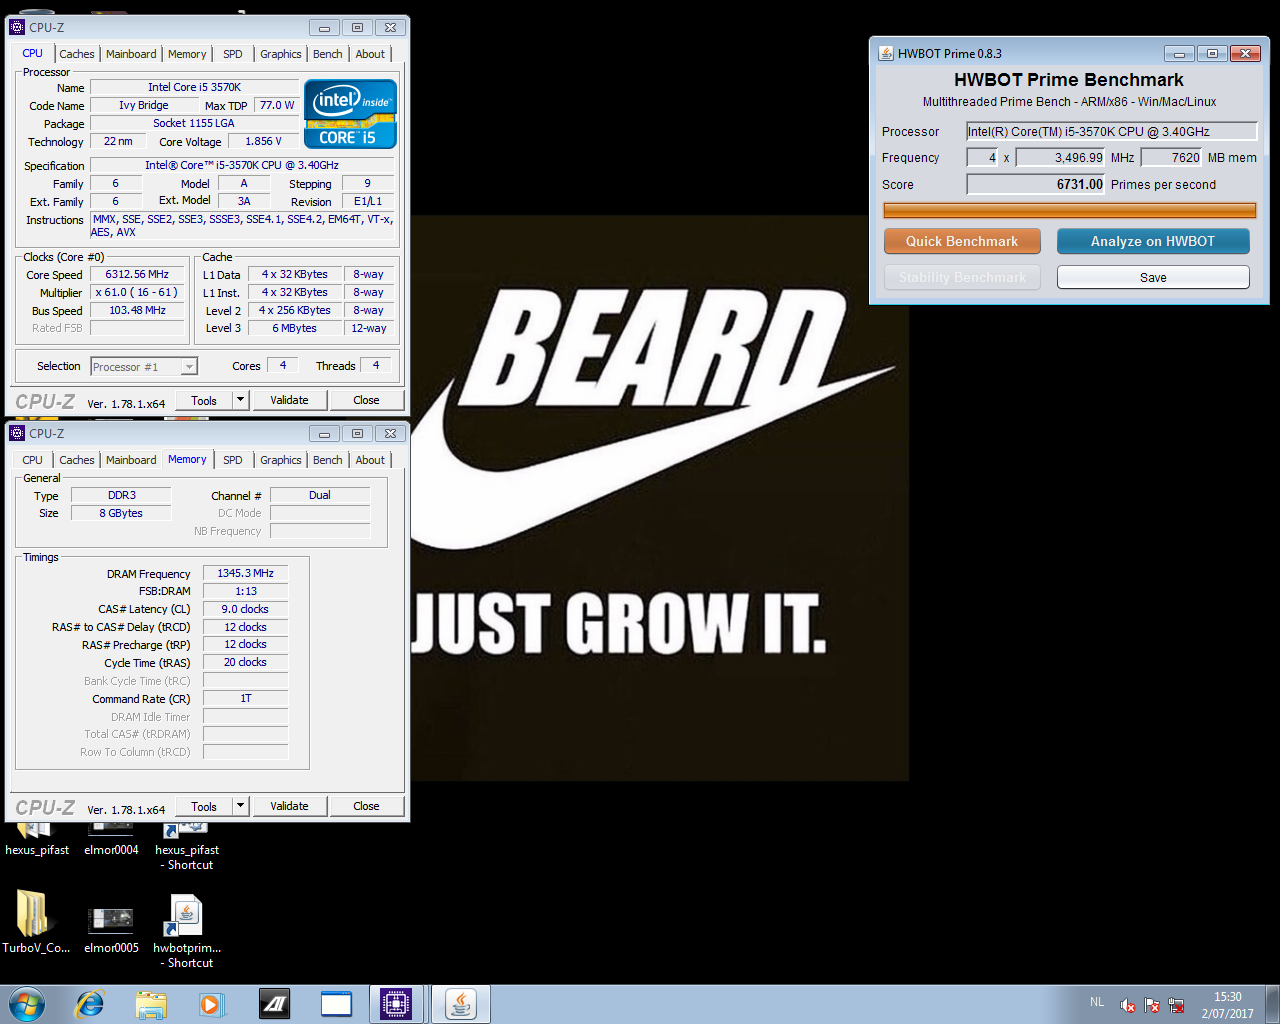Viewport: 1280px width, 1024px height.
Task: Switch to Caches tab in upper CPU-Z
Action: pos(77,54)
